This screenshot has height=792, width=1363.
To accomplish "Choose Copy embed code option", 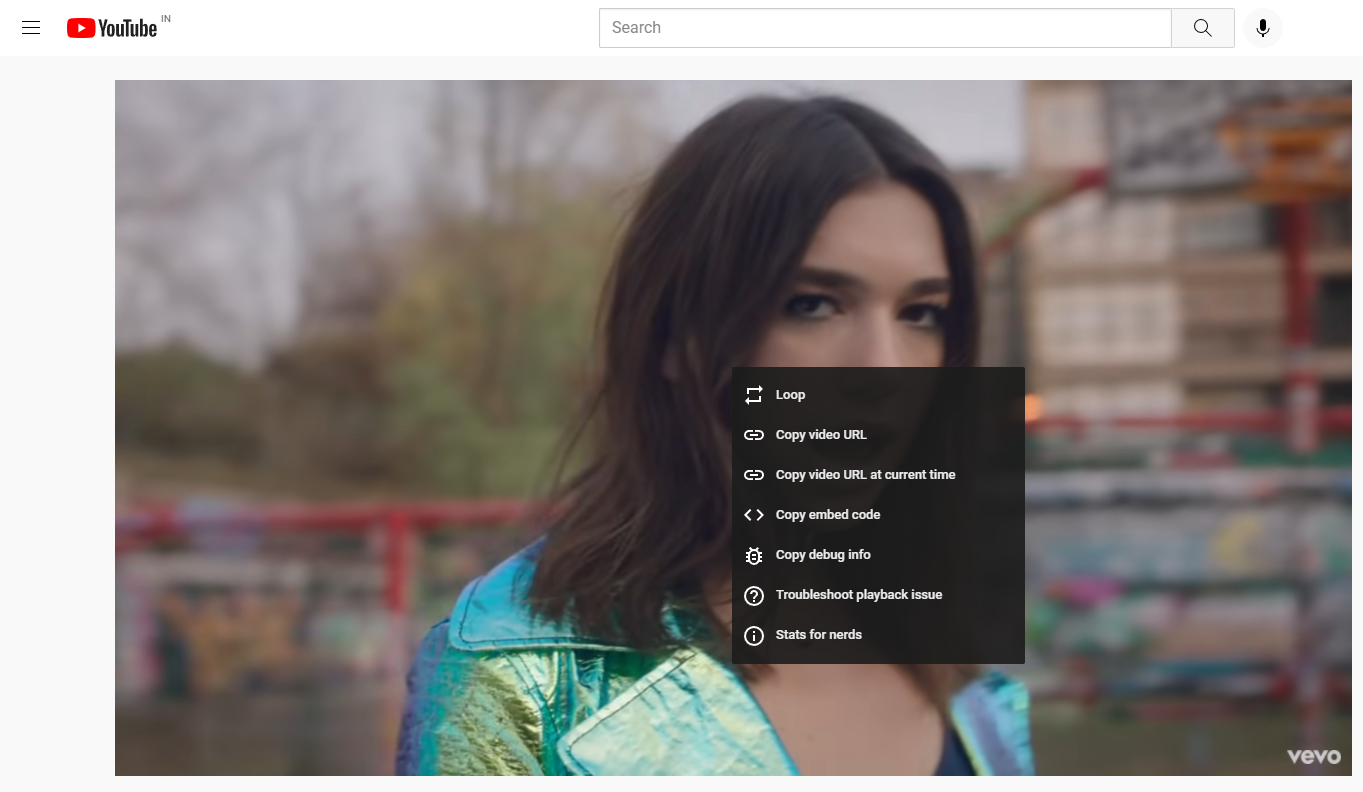I will coord(878,515).
